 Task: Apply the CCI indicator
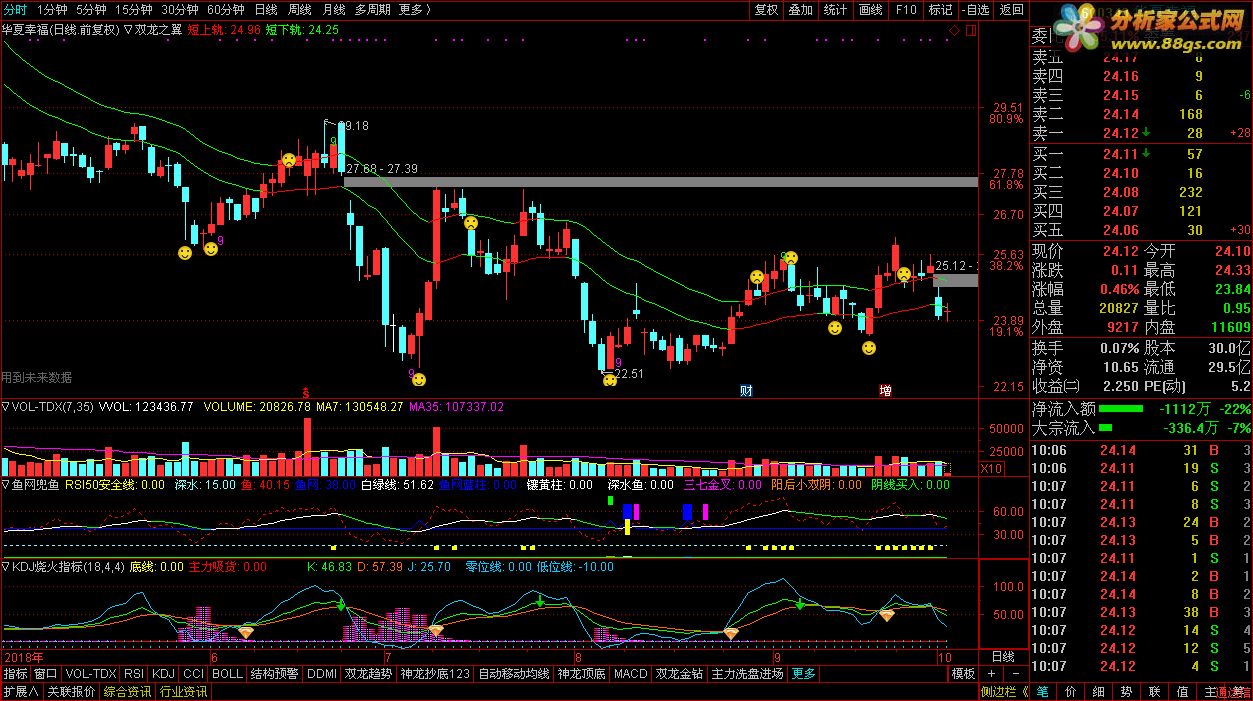point(195,674)
